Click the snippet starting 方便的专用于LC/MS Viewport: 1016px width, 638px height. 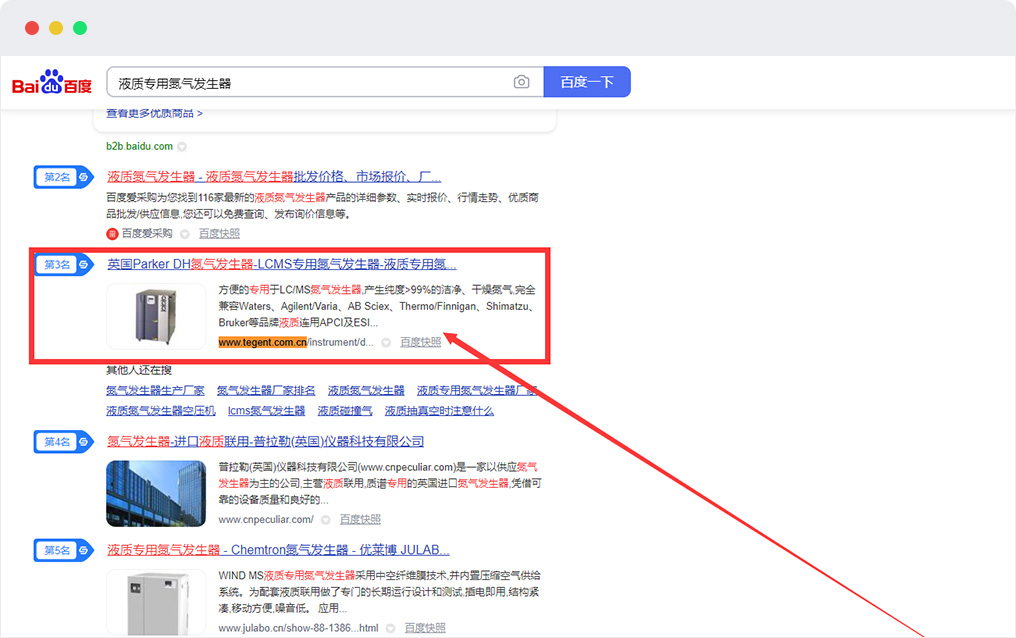[378, 306]
